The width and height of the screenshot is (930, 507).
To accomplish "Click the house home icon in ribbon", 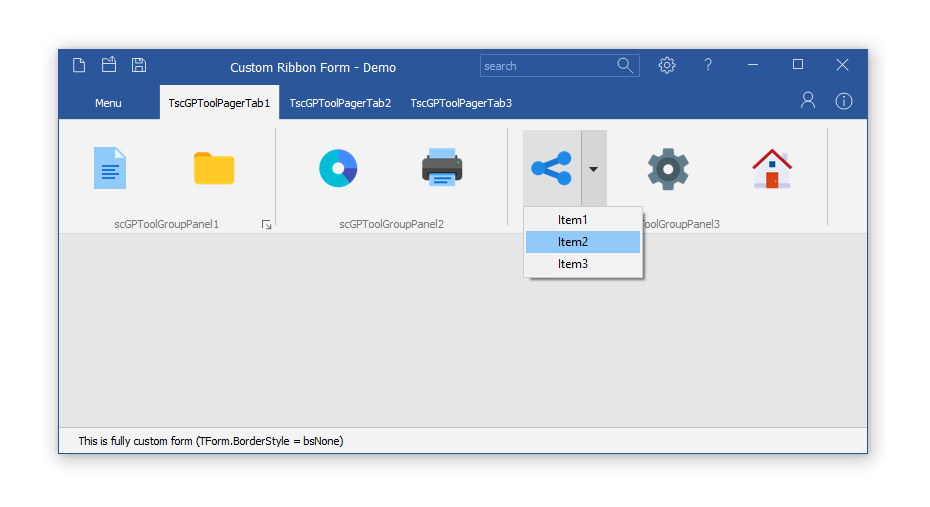I will pyautogui.click(x=772, y=168).
